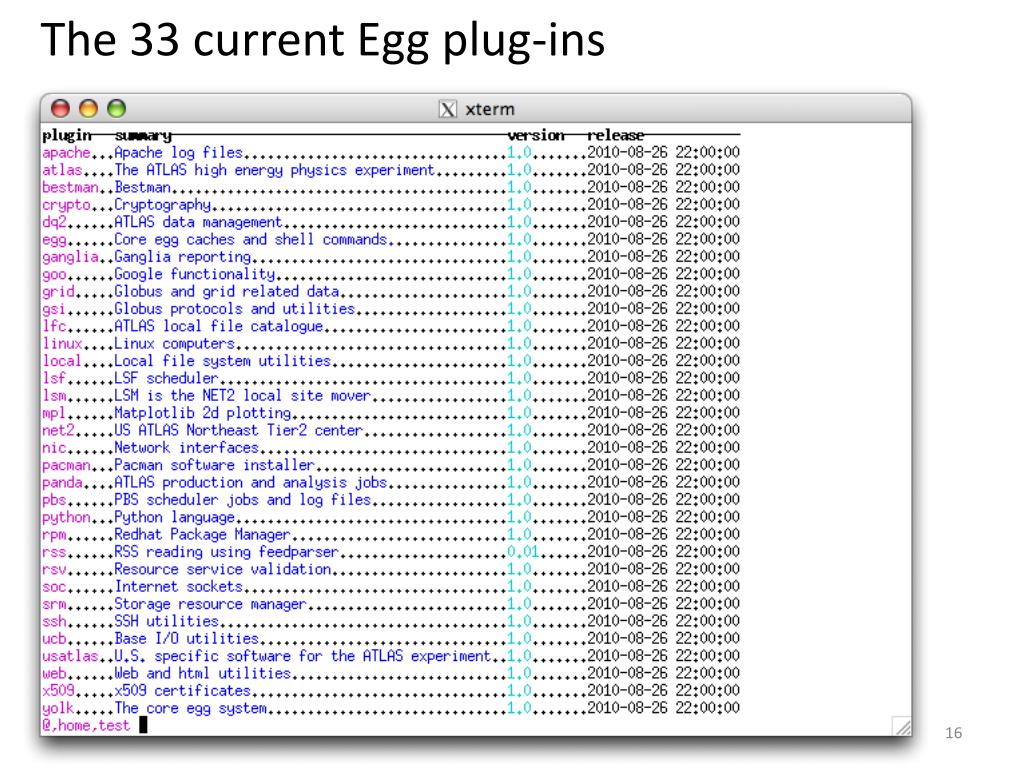The width and height of the screenshot is (1024, 768).
Task: Click the summary "Storage resource manager"
Action: (x=210, y=603)
